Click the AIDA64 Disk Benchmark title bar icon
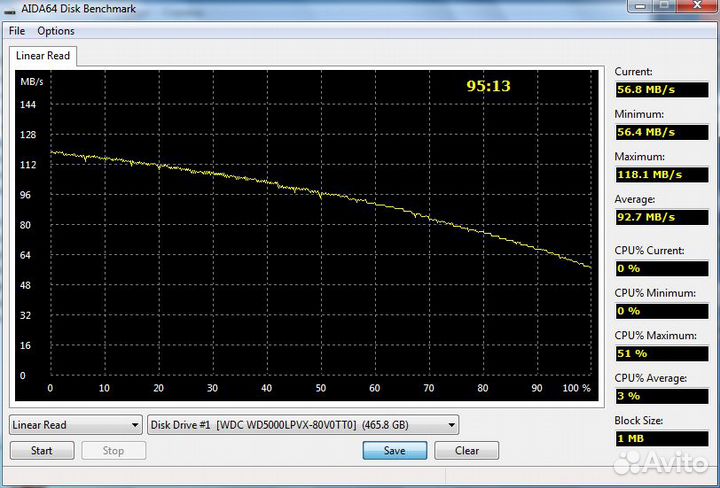This screenshot has height=488, width=720. (10, 10)
